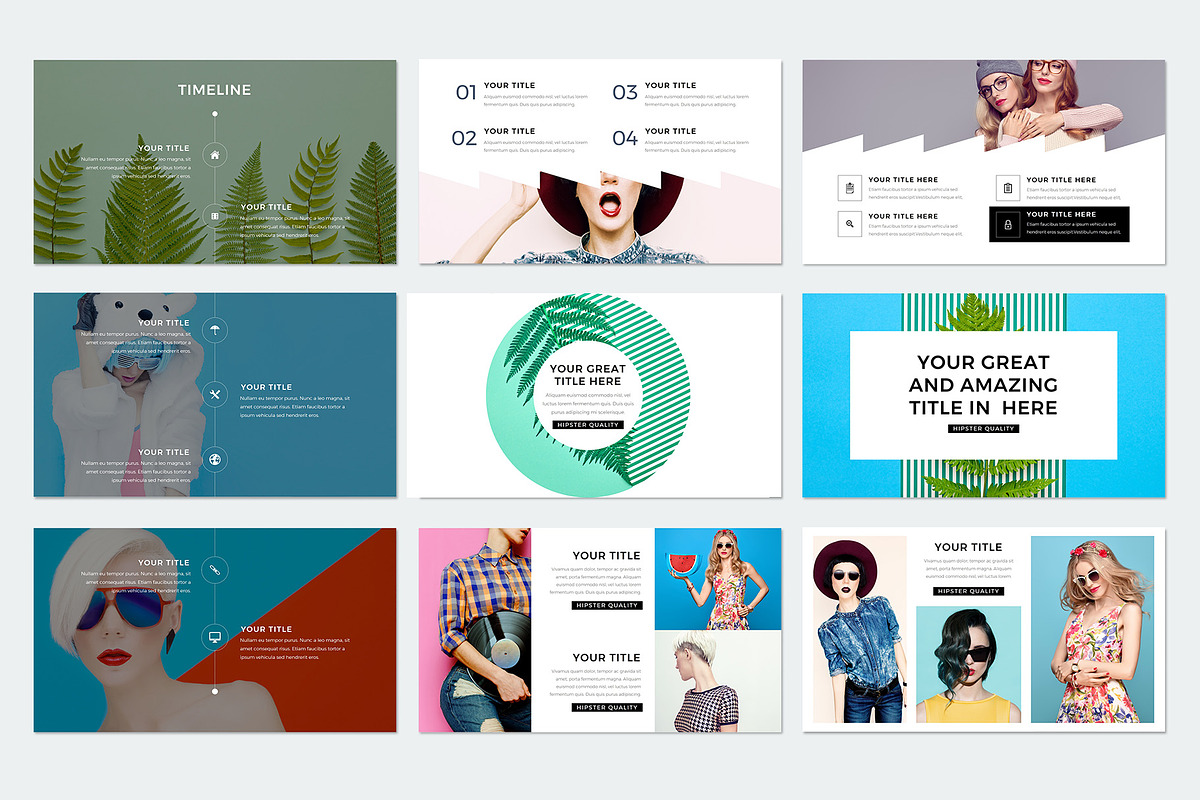The width and height of the screenshot is (1200, 800).
Task: Click the home icon on the Timeline slide
Action: [215, 155]
